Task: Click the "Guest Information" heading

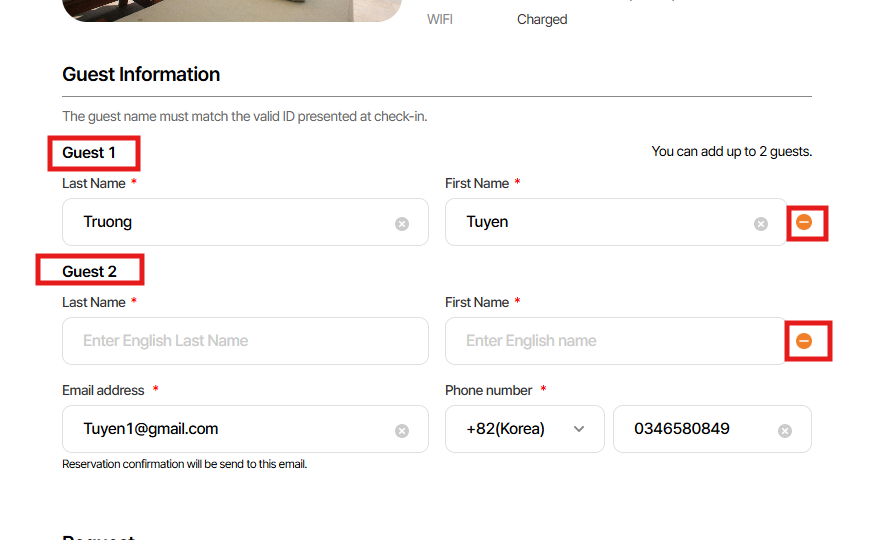Action: click(141, 75)
